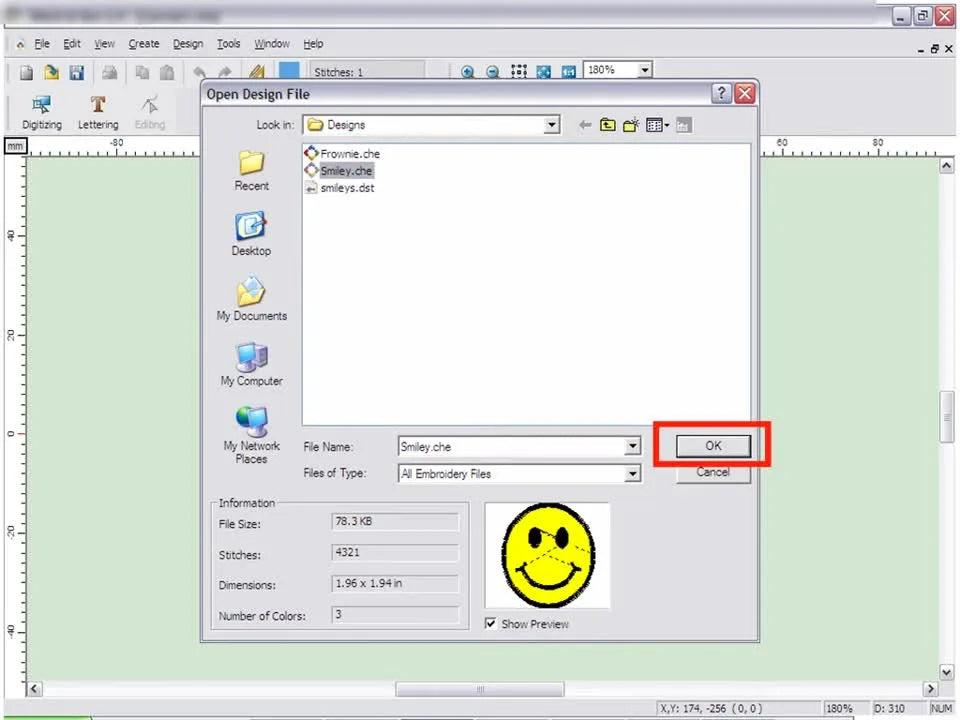960x720 pixels.
Task: Click the fit to window zoom icon
Action: click(544, 72)
